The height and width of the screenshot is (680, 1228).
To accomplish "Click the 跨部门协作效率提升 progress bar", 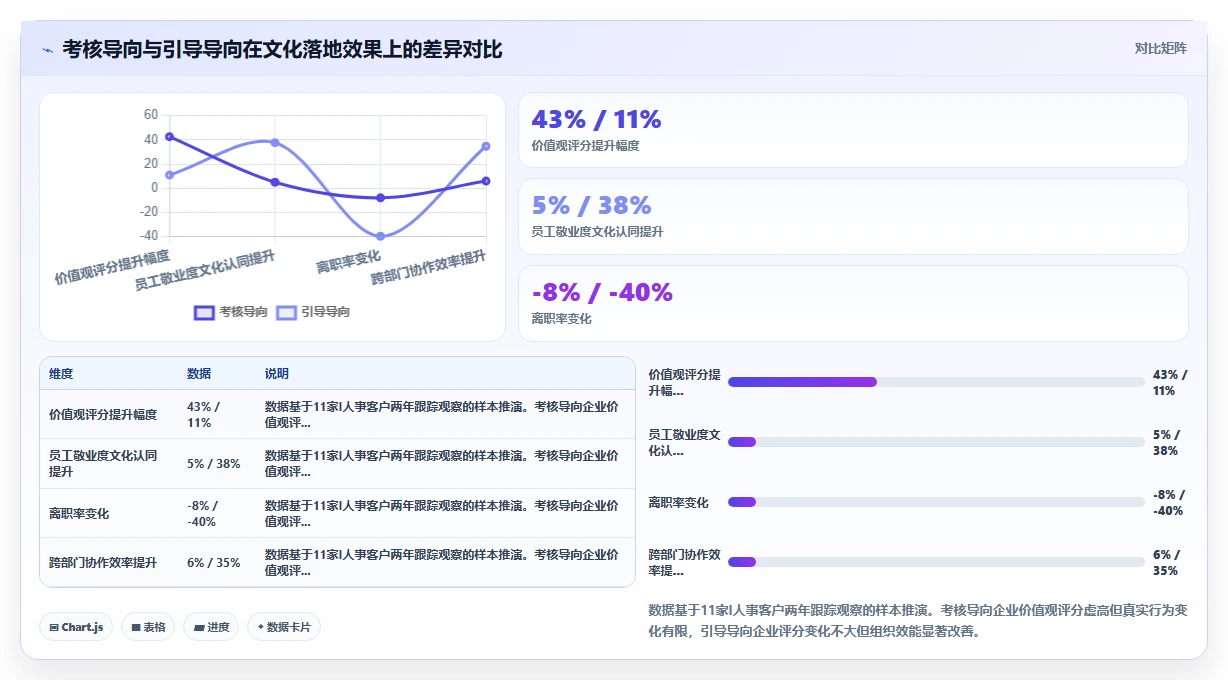I will (x=936, y=562).
